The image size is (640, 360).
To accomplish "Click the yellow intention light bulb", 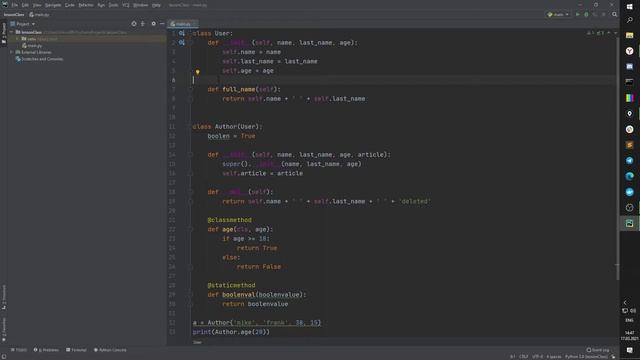I will point(198,72).
